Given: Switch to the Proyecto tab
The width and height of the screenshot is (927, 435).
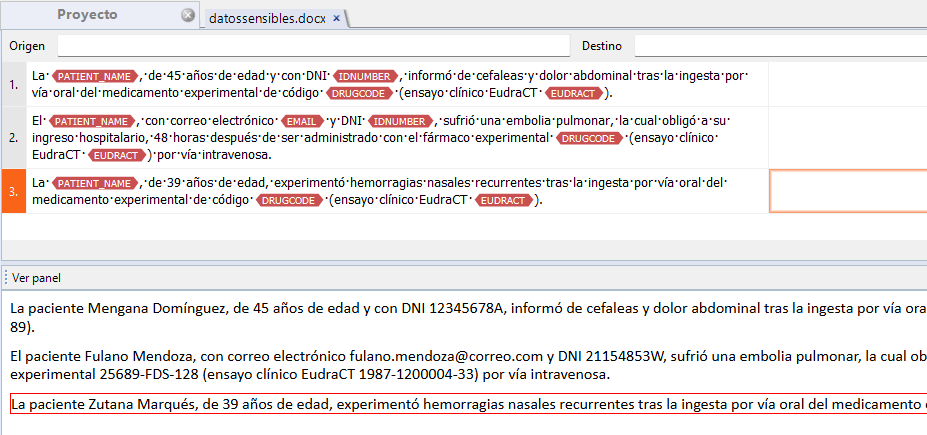Looking at the screenshot, I should point(87,15).
